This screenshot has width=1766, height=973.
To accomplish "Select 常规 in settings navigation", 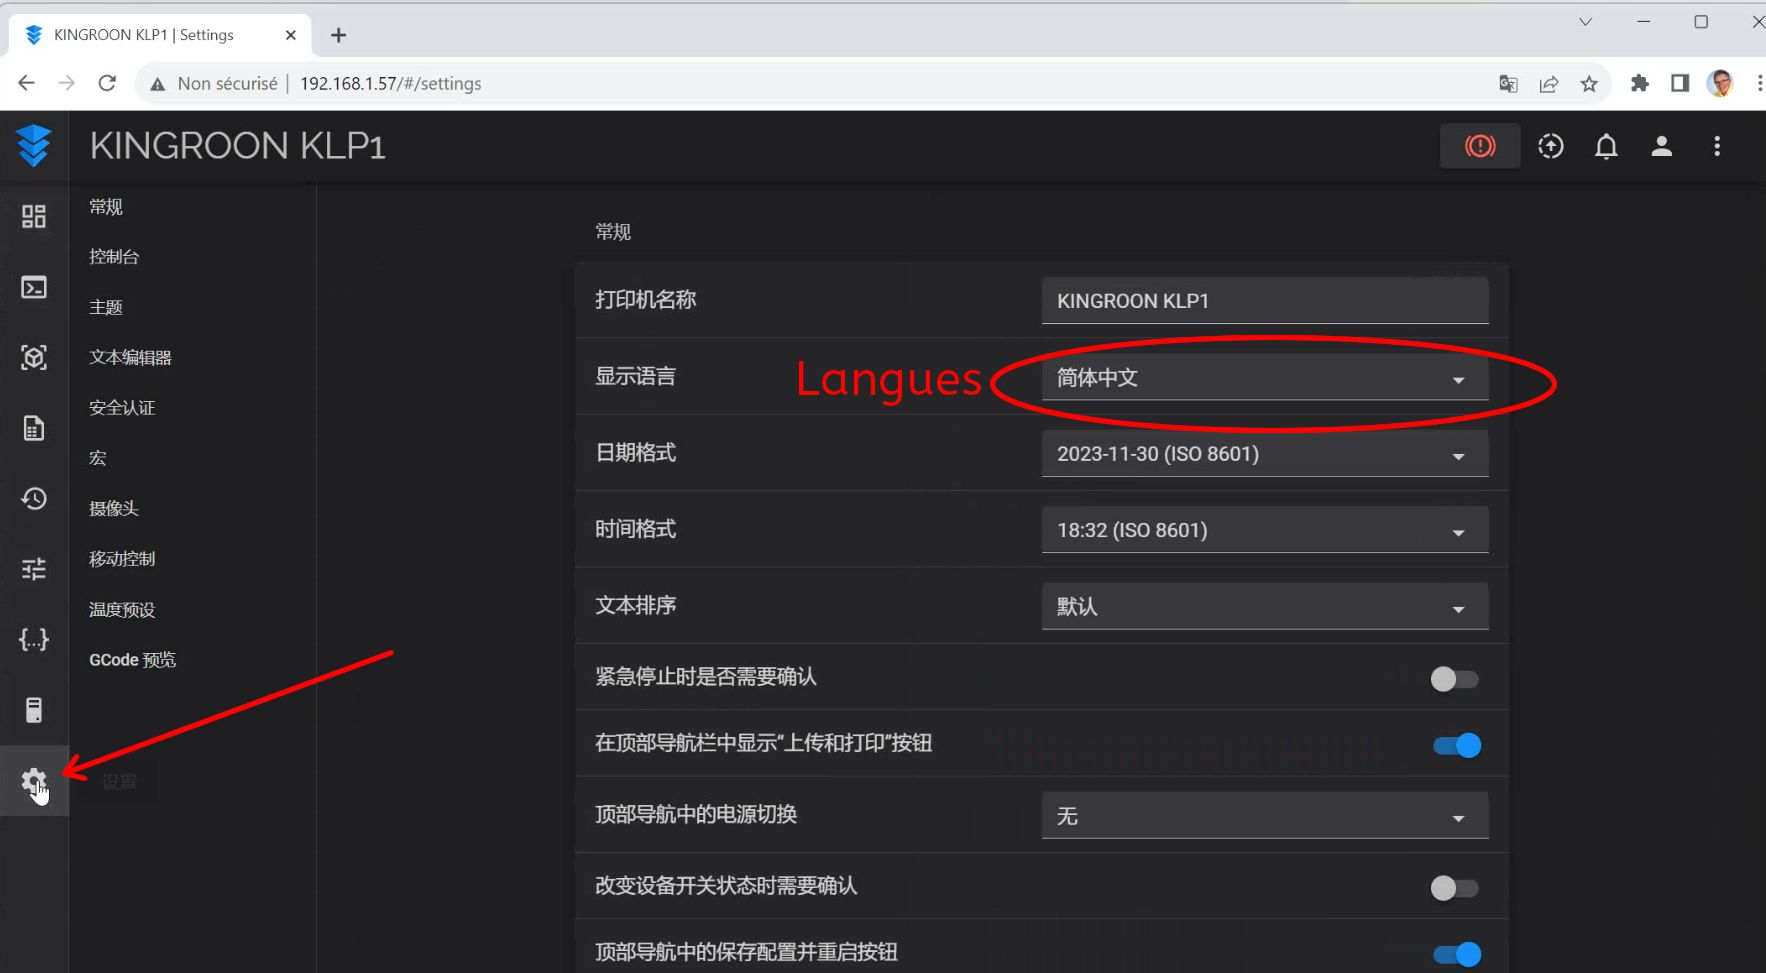I will click(x=106, y=207).
